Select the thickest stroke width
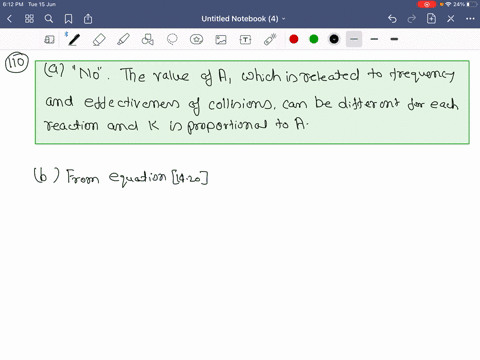Viewport: 480px width, 360px height. [x=394, y=39]
